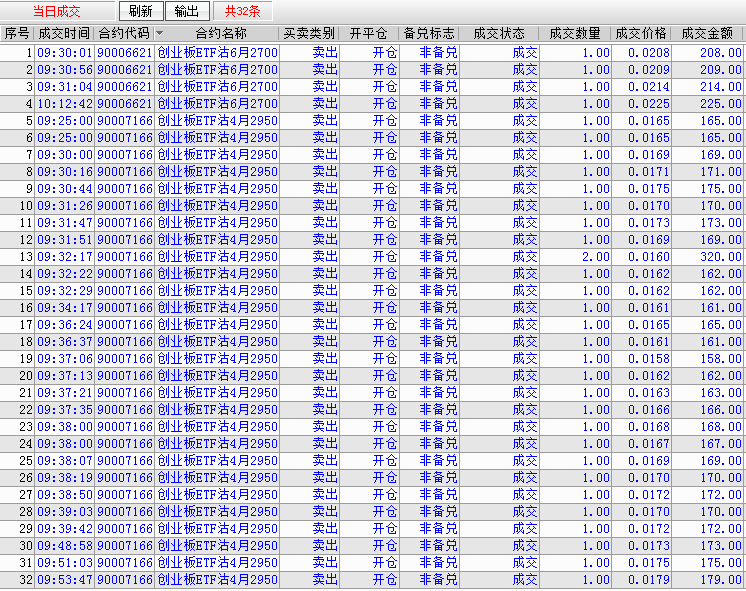Sort by 成交时间 column header
The width and height of the screenshot is (746, 591).
(x=63, y=34)
